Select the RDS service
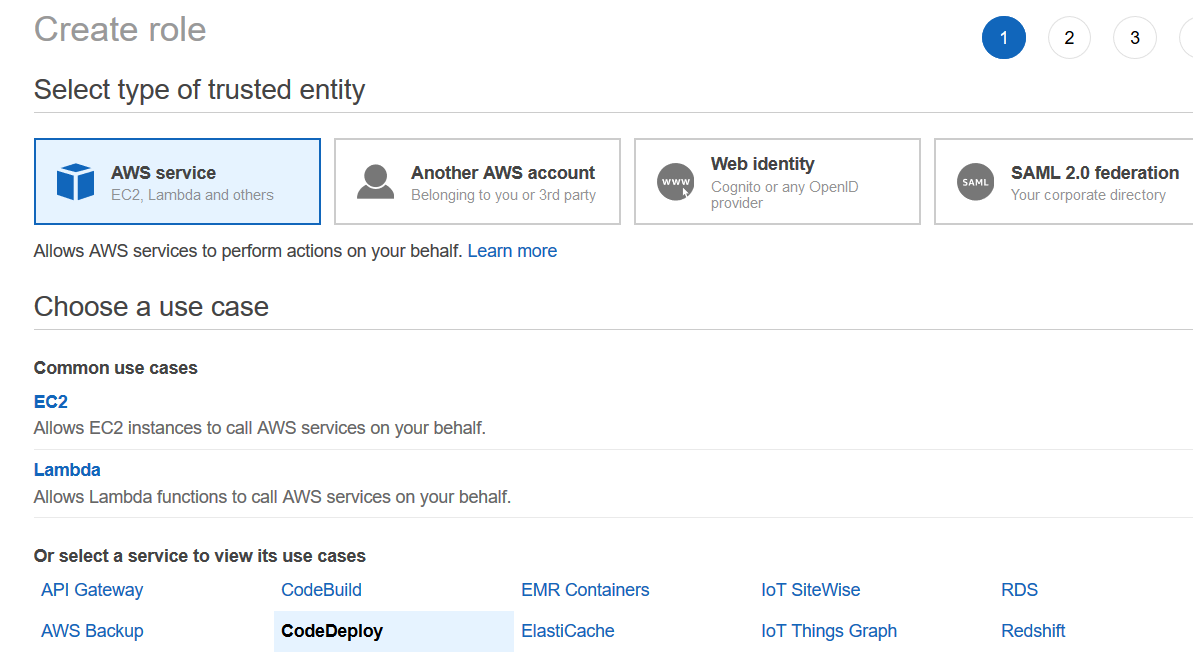Image resolution: width=1193 pixels, height=662 pixels. [x=1020, y=590]
